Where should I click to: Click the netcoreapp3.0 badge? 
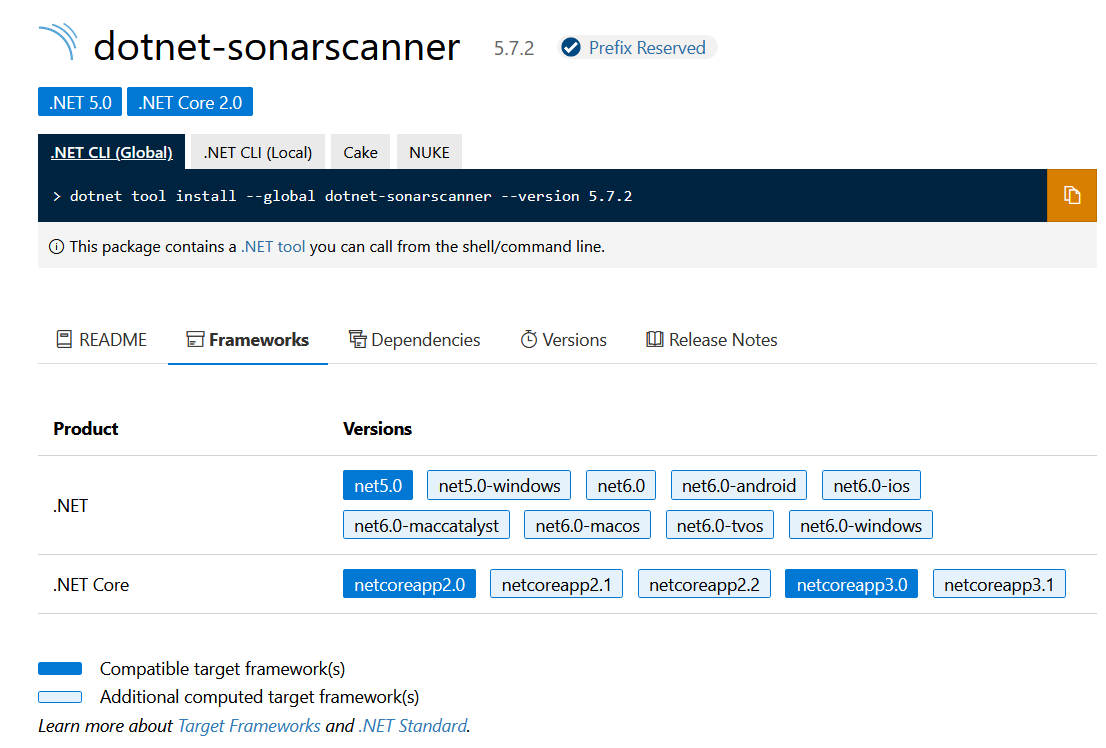(851, 584)
